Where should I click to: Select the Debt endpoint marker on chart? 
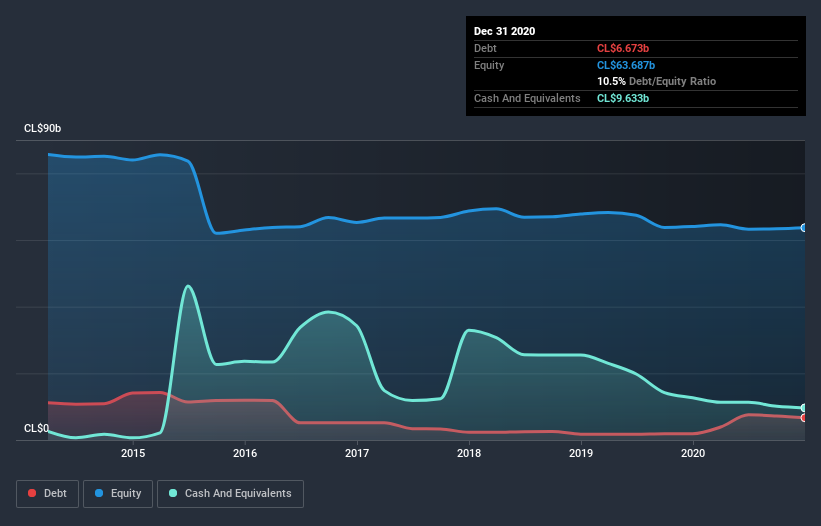[804, 418]
